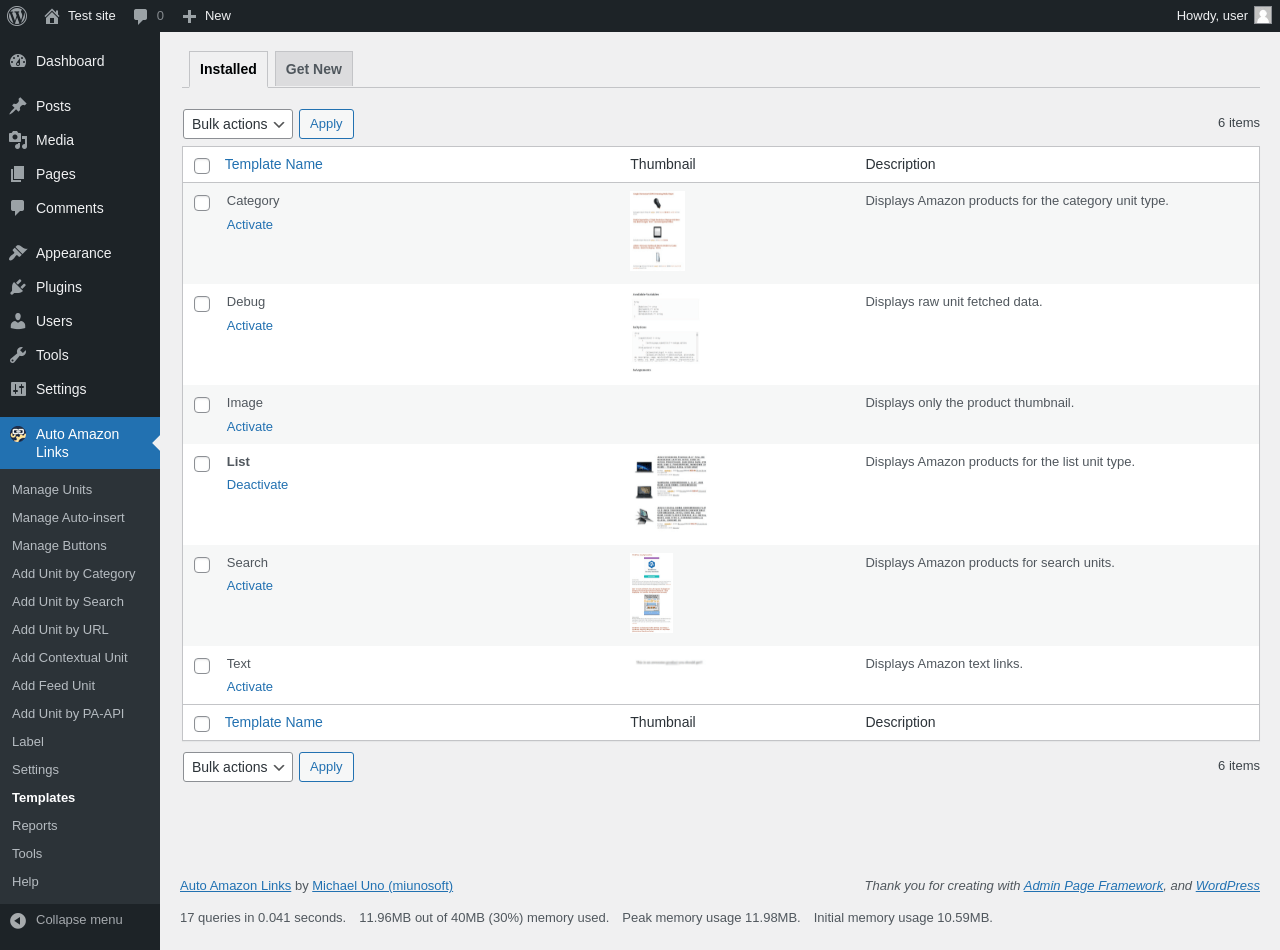
Task: Click the top Apply button
Action: point(326,124)
